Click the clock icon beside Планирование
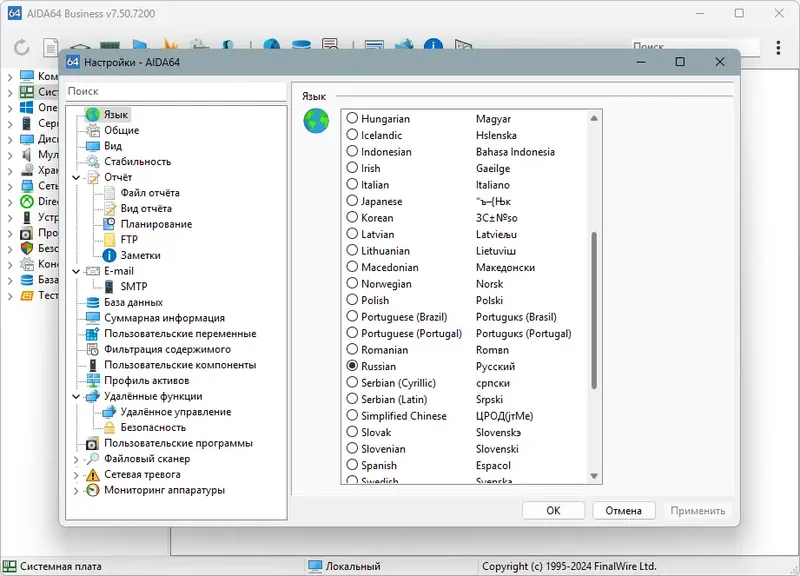 click(x=109, y=224)
